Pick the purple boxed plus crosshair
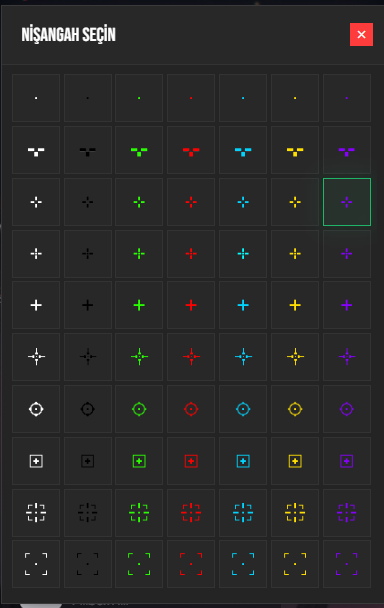 [x=347, y=461]
